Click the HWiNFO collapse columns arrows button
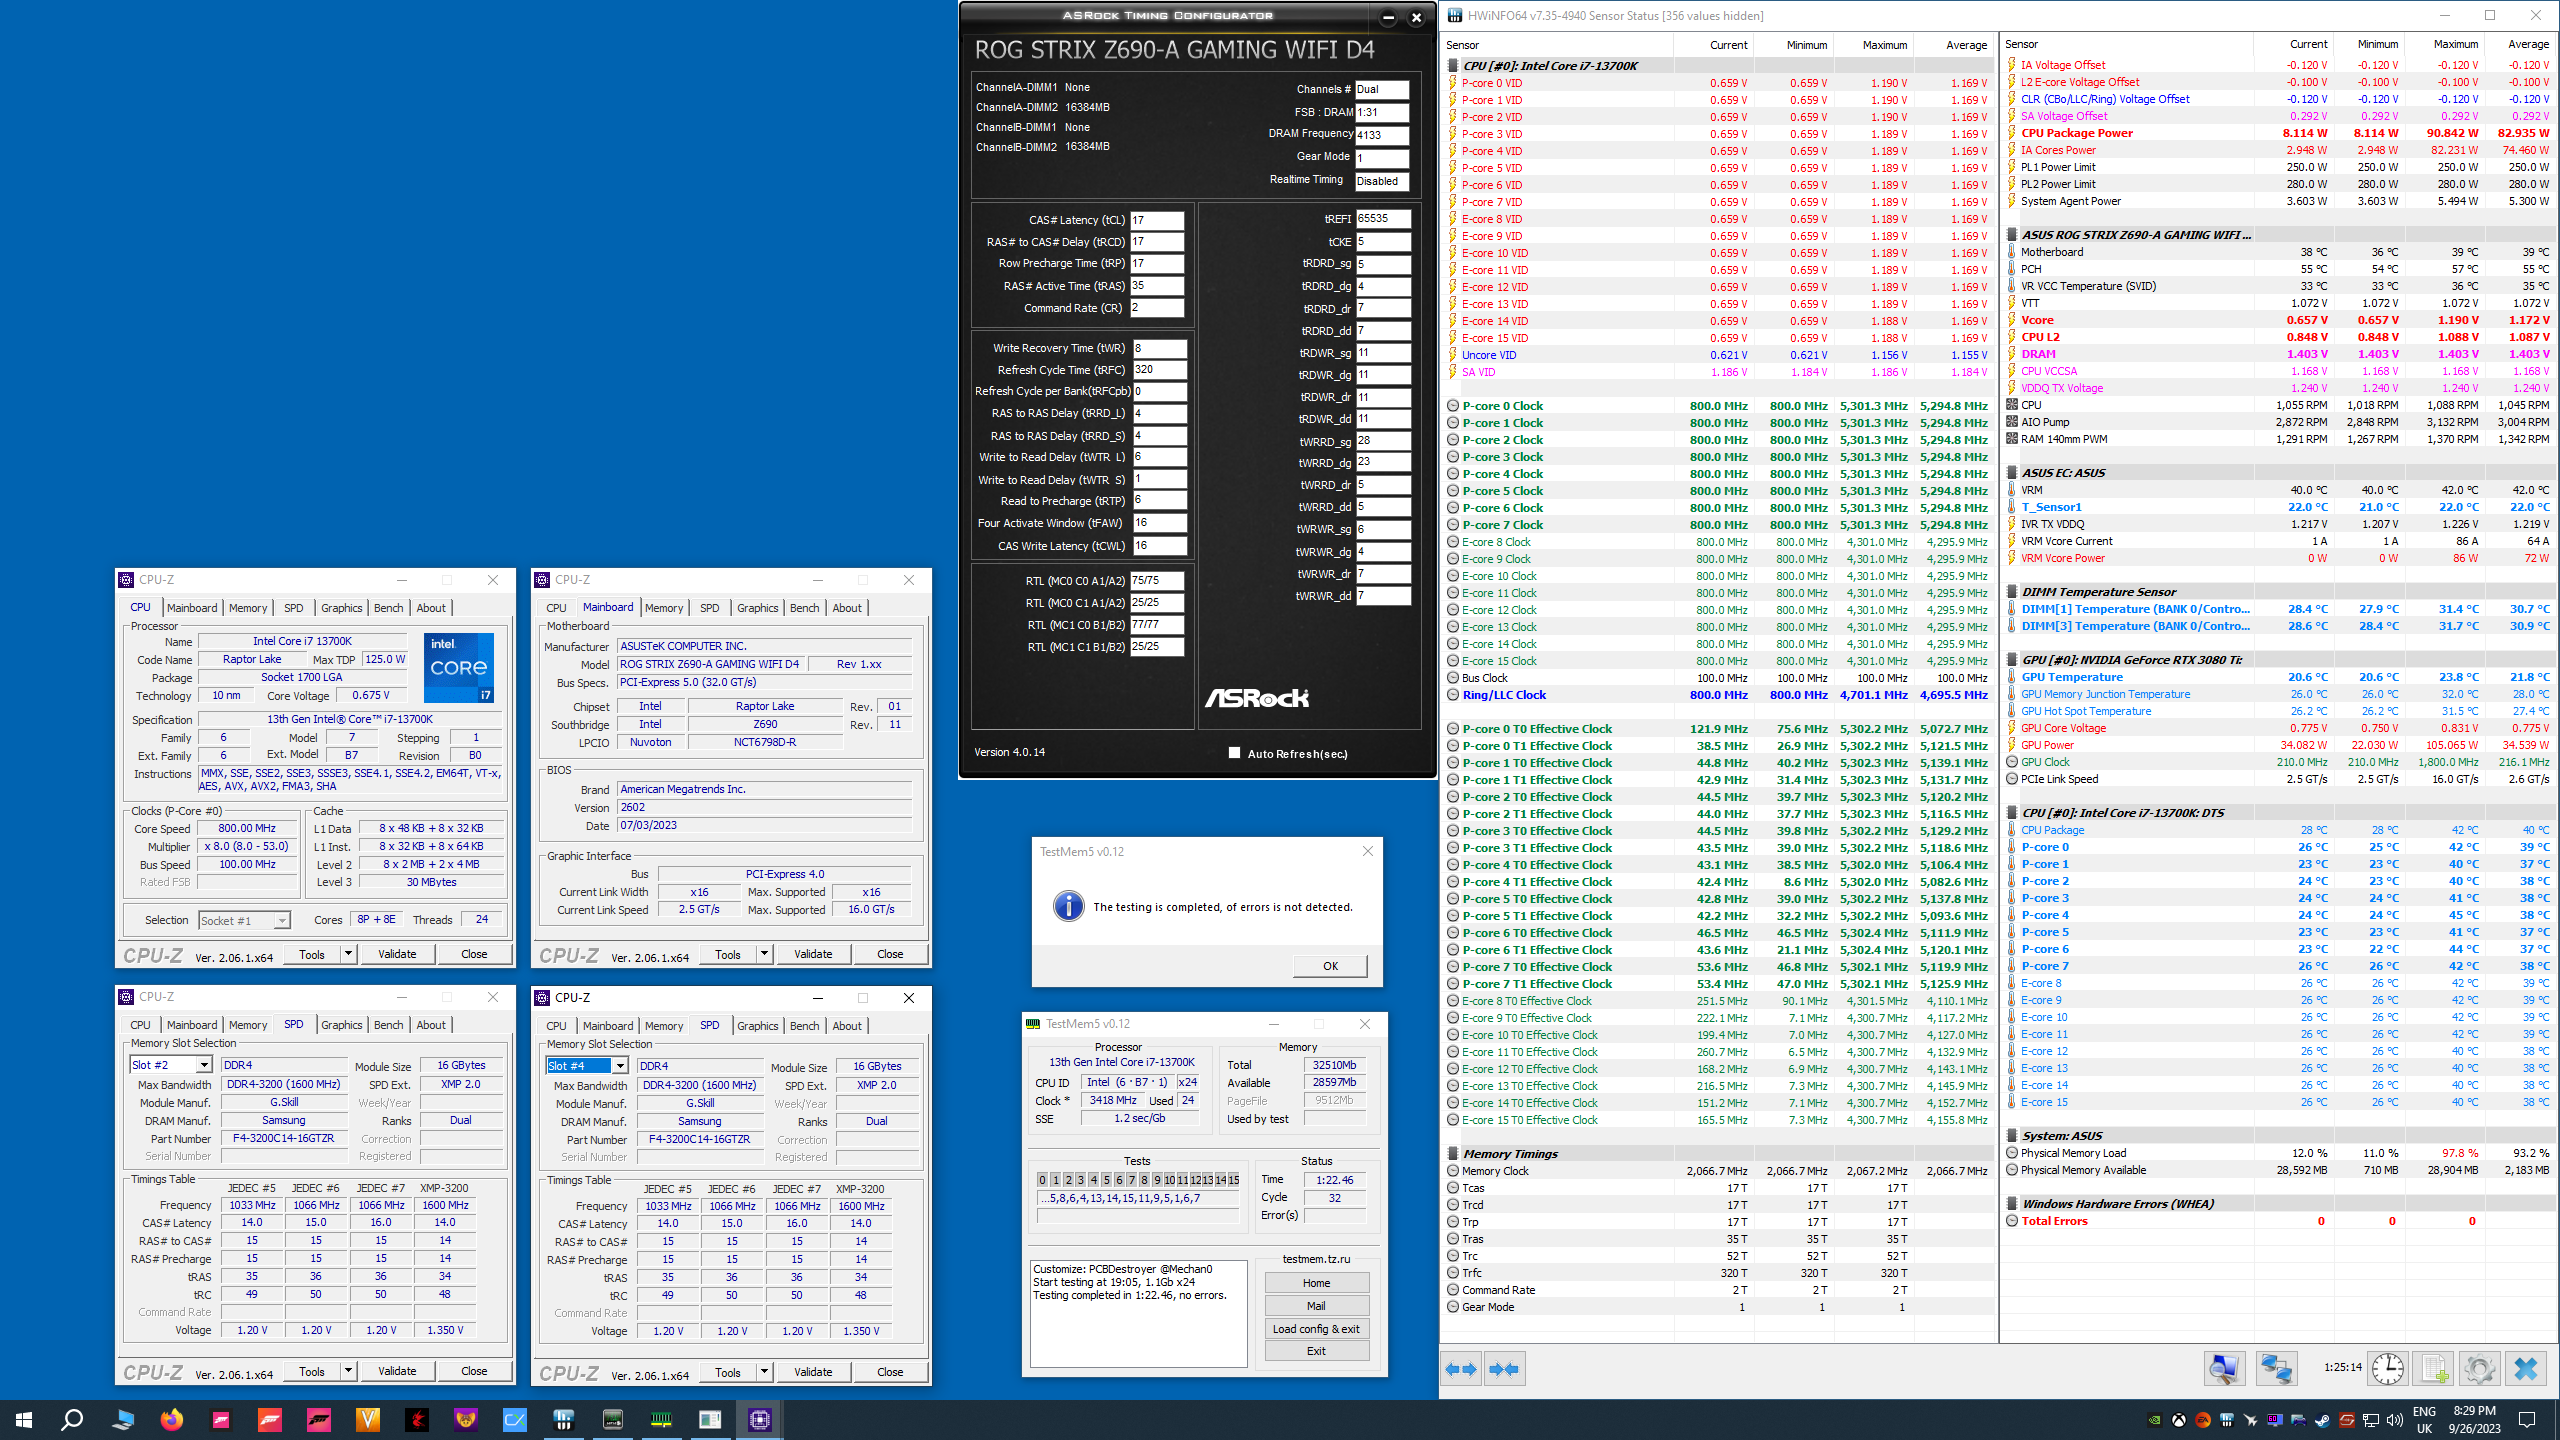 tap(1504, 1369)
